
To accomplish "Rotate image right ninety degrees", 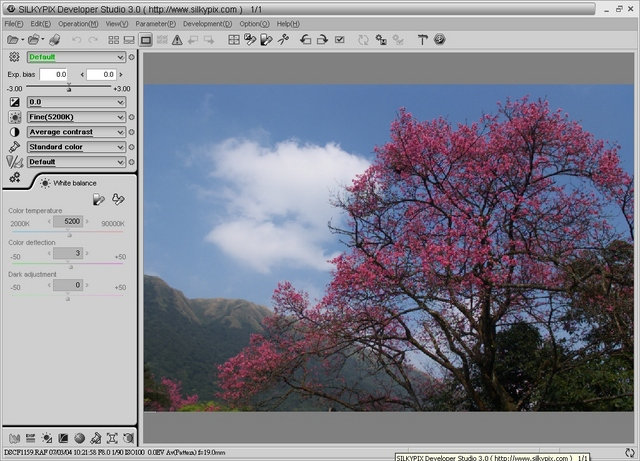I will pos(322,40).
